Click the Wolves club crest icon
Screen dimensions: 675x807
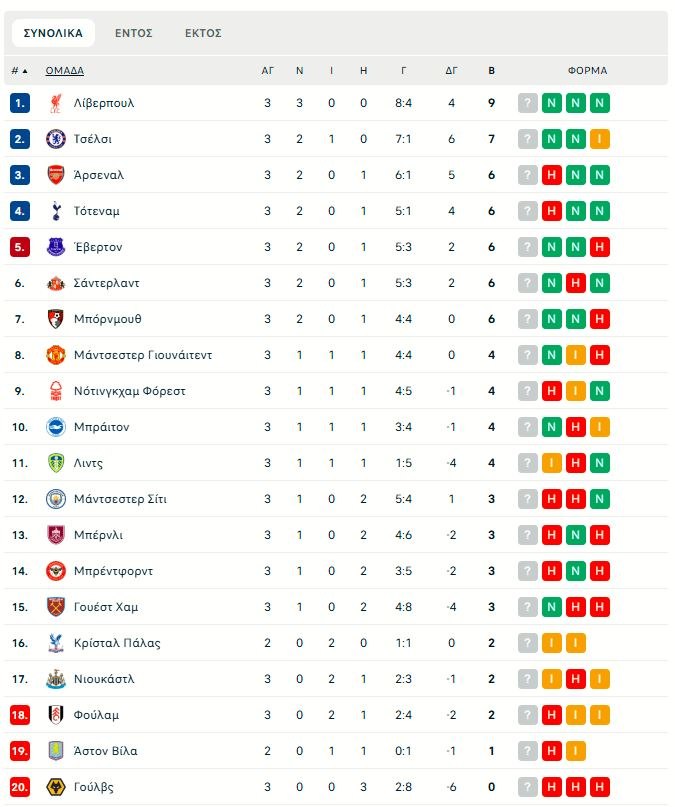[x=56, y=787]
